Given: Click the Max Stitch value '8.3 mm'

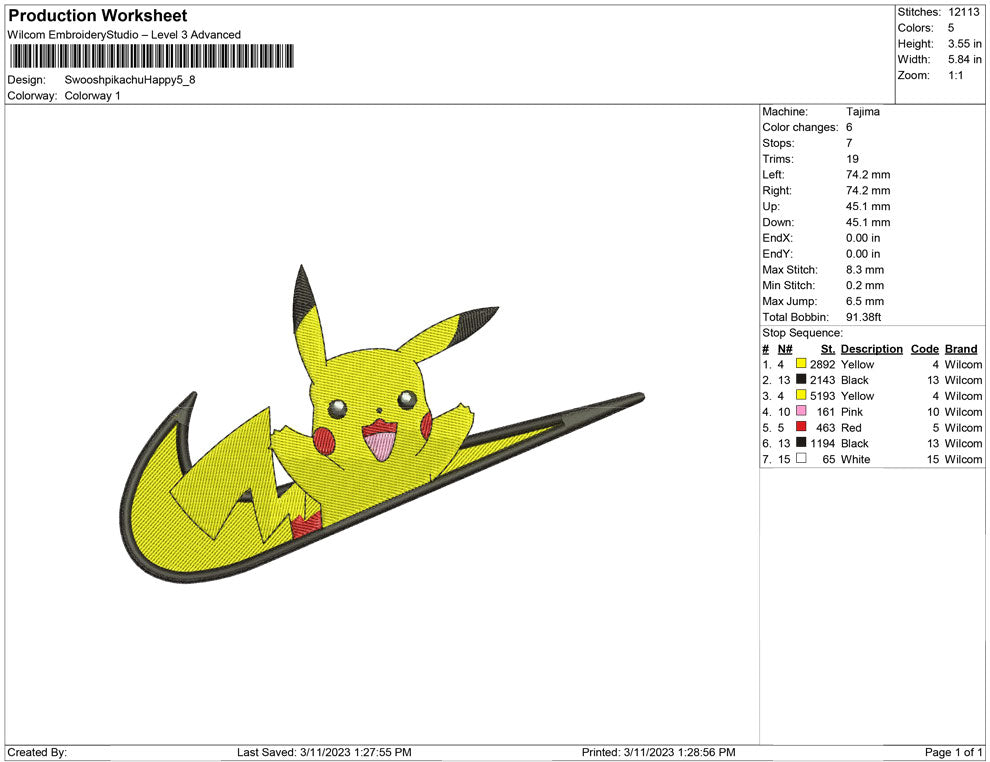Looking at the screenshot, I should pyautogui.click(x=865, y=270).
